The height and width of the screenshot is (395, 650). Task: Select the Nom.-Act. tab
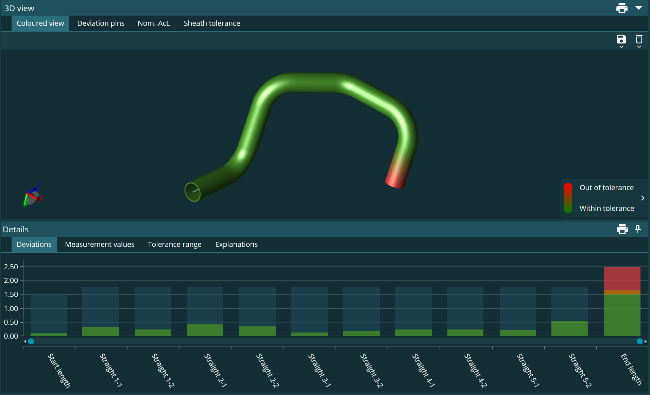154,24
